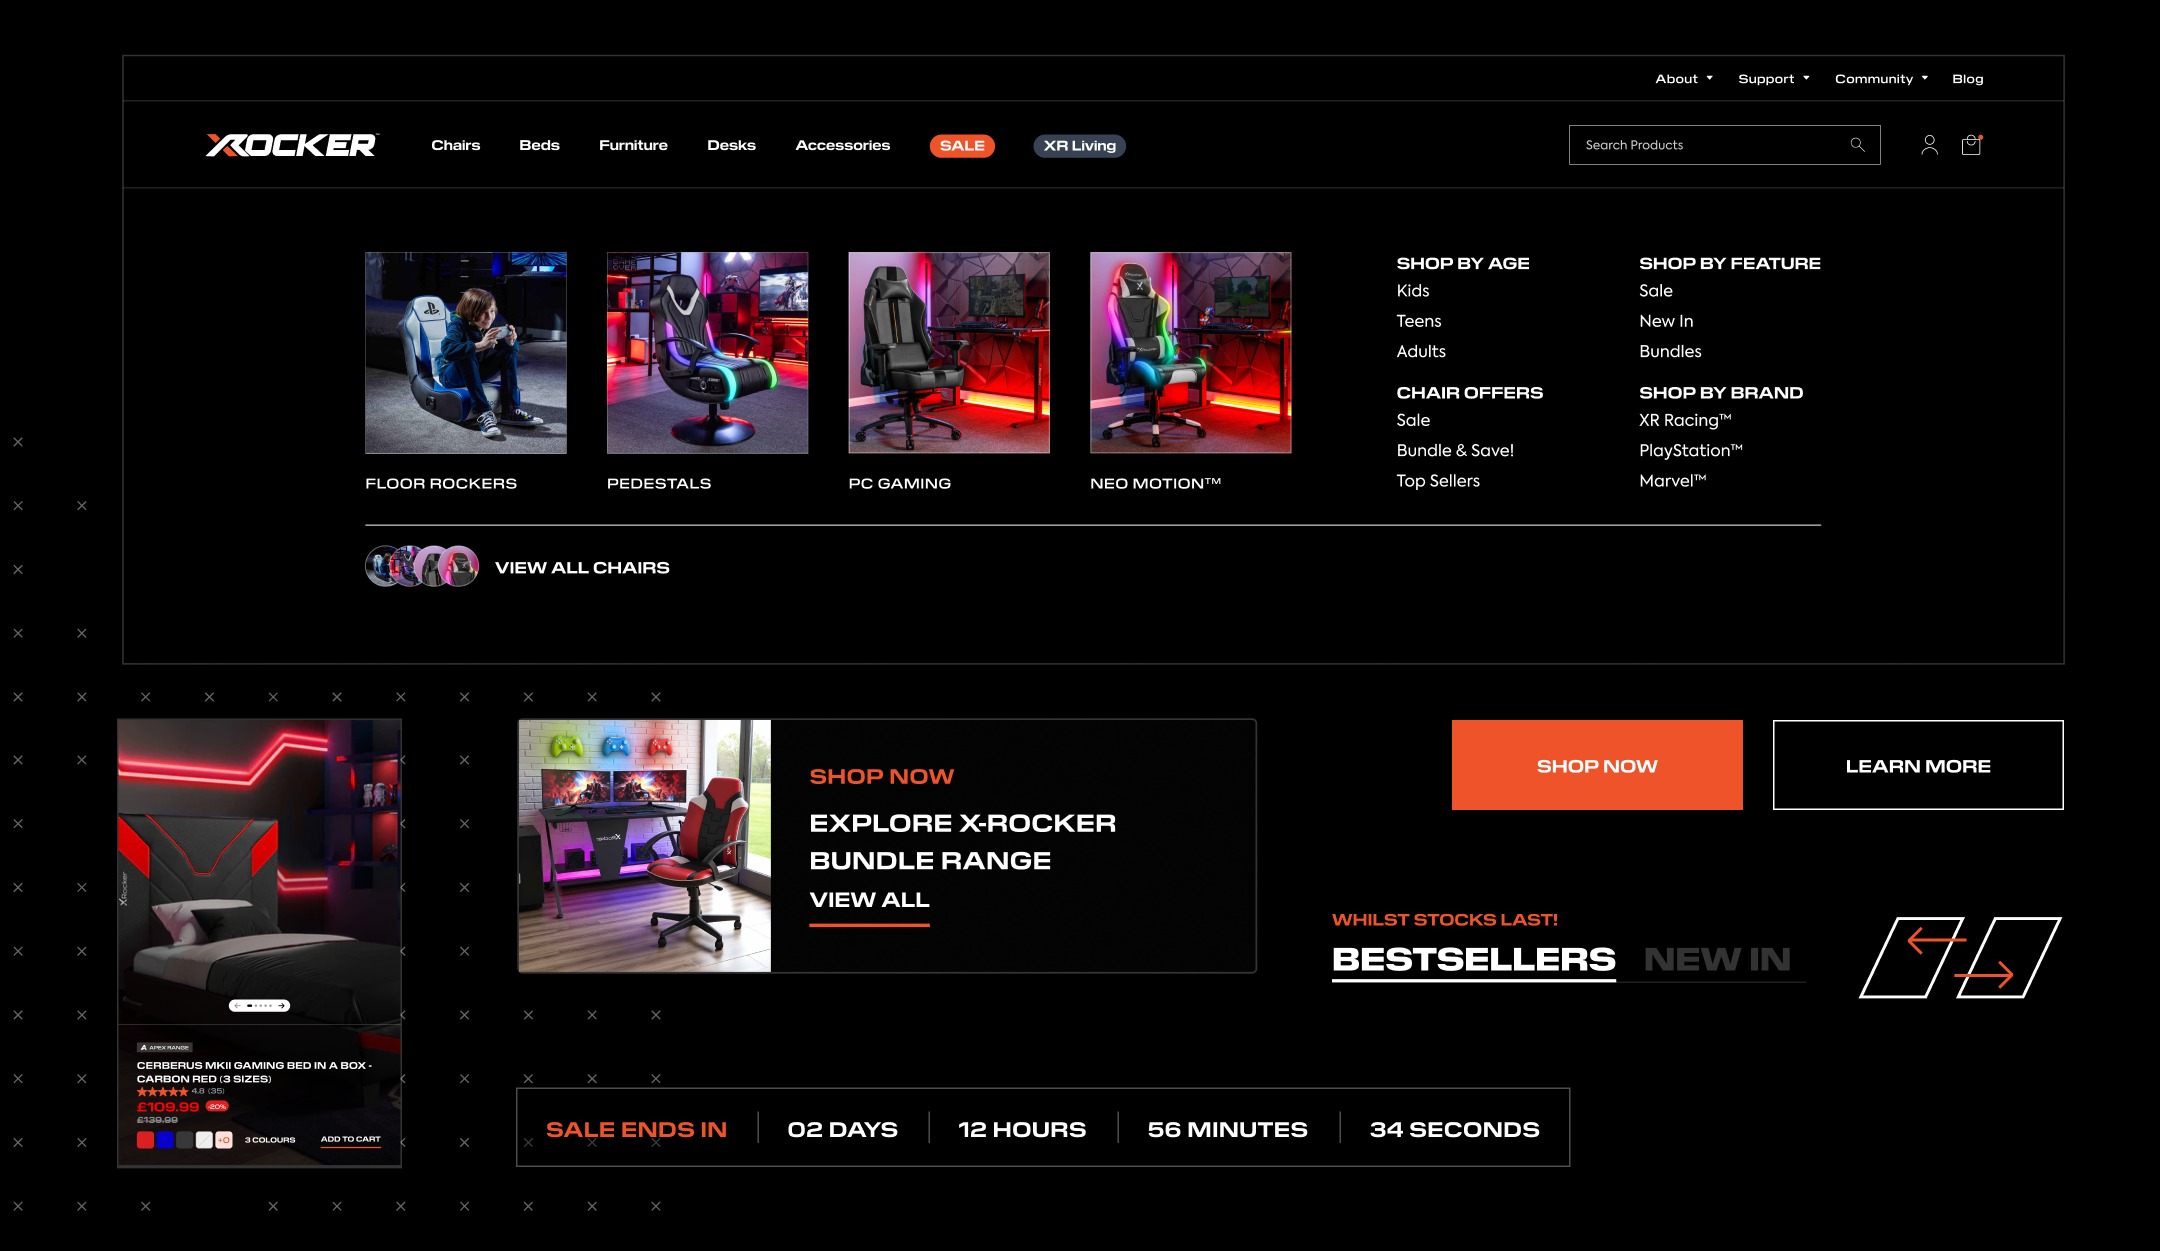This screenshot has height=1251, width=2160.
Task: Click the FLOOR ROCKERS label
Action: [x=441, y=483]
